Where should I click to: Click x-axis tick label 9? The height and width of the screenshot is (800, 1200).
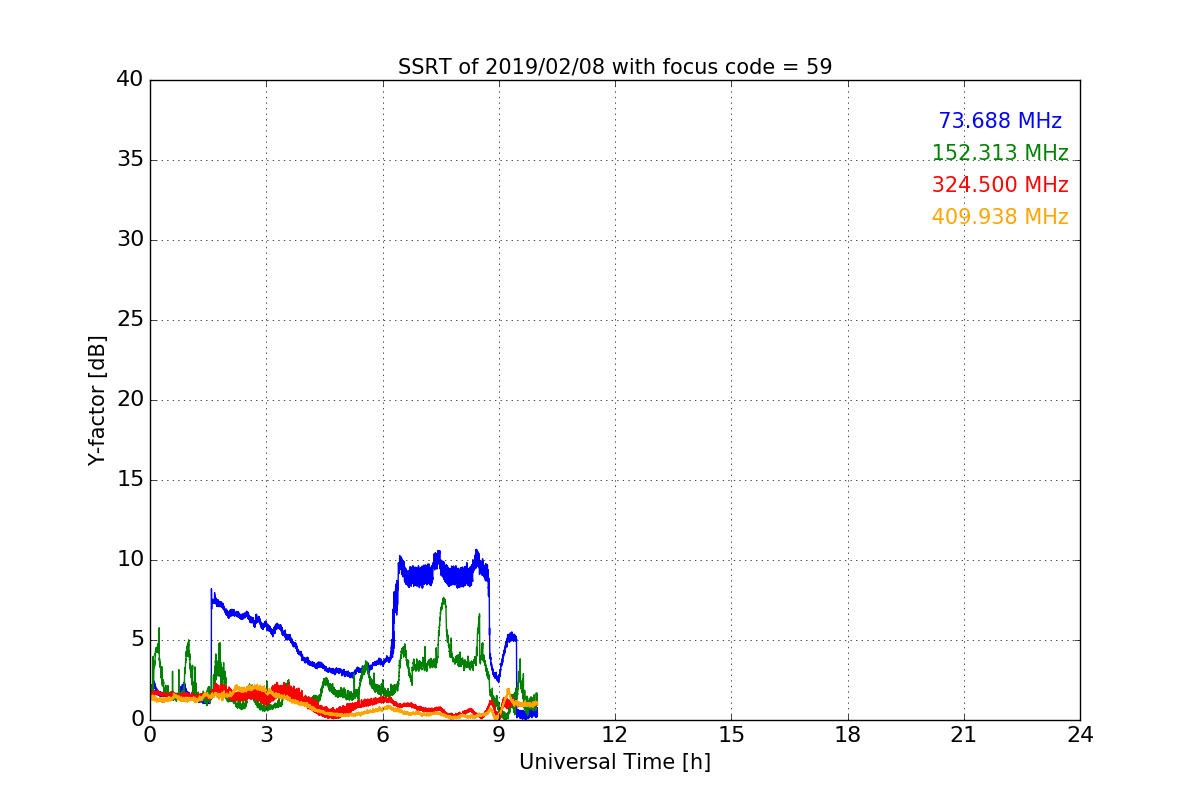[x=499, y=735]
